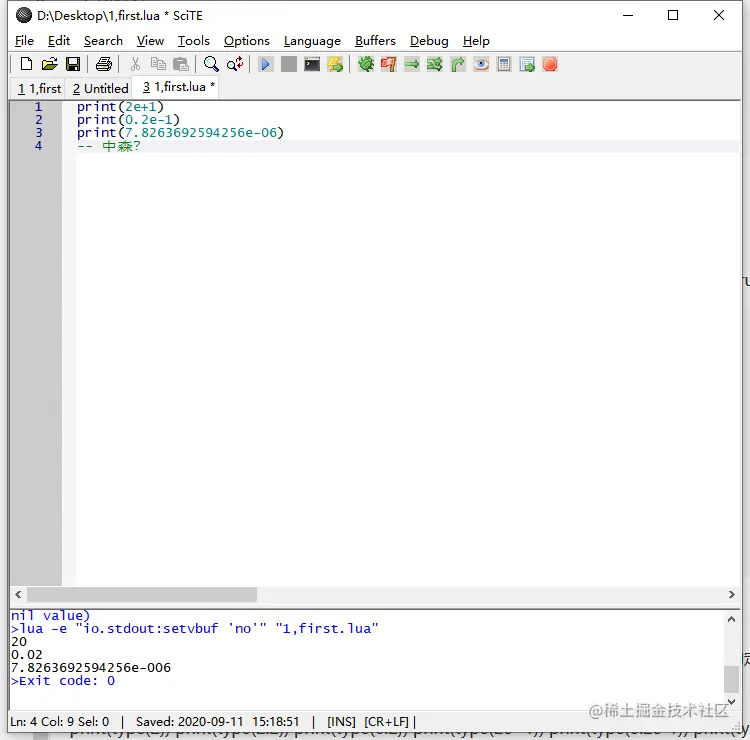Click the editor scrollbar right arrow
This screenshot has width=750, height=740.
coord(731,595)
